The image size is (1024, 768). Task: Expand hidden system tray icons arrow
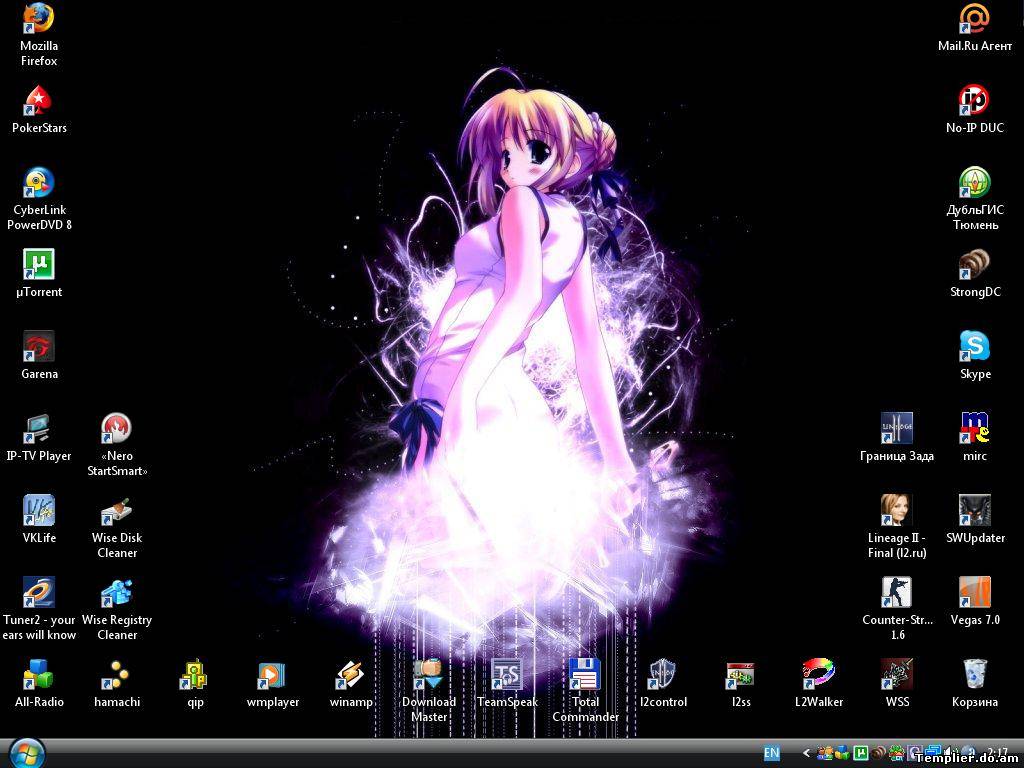pyautogui.click(x=806, y=753)
